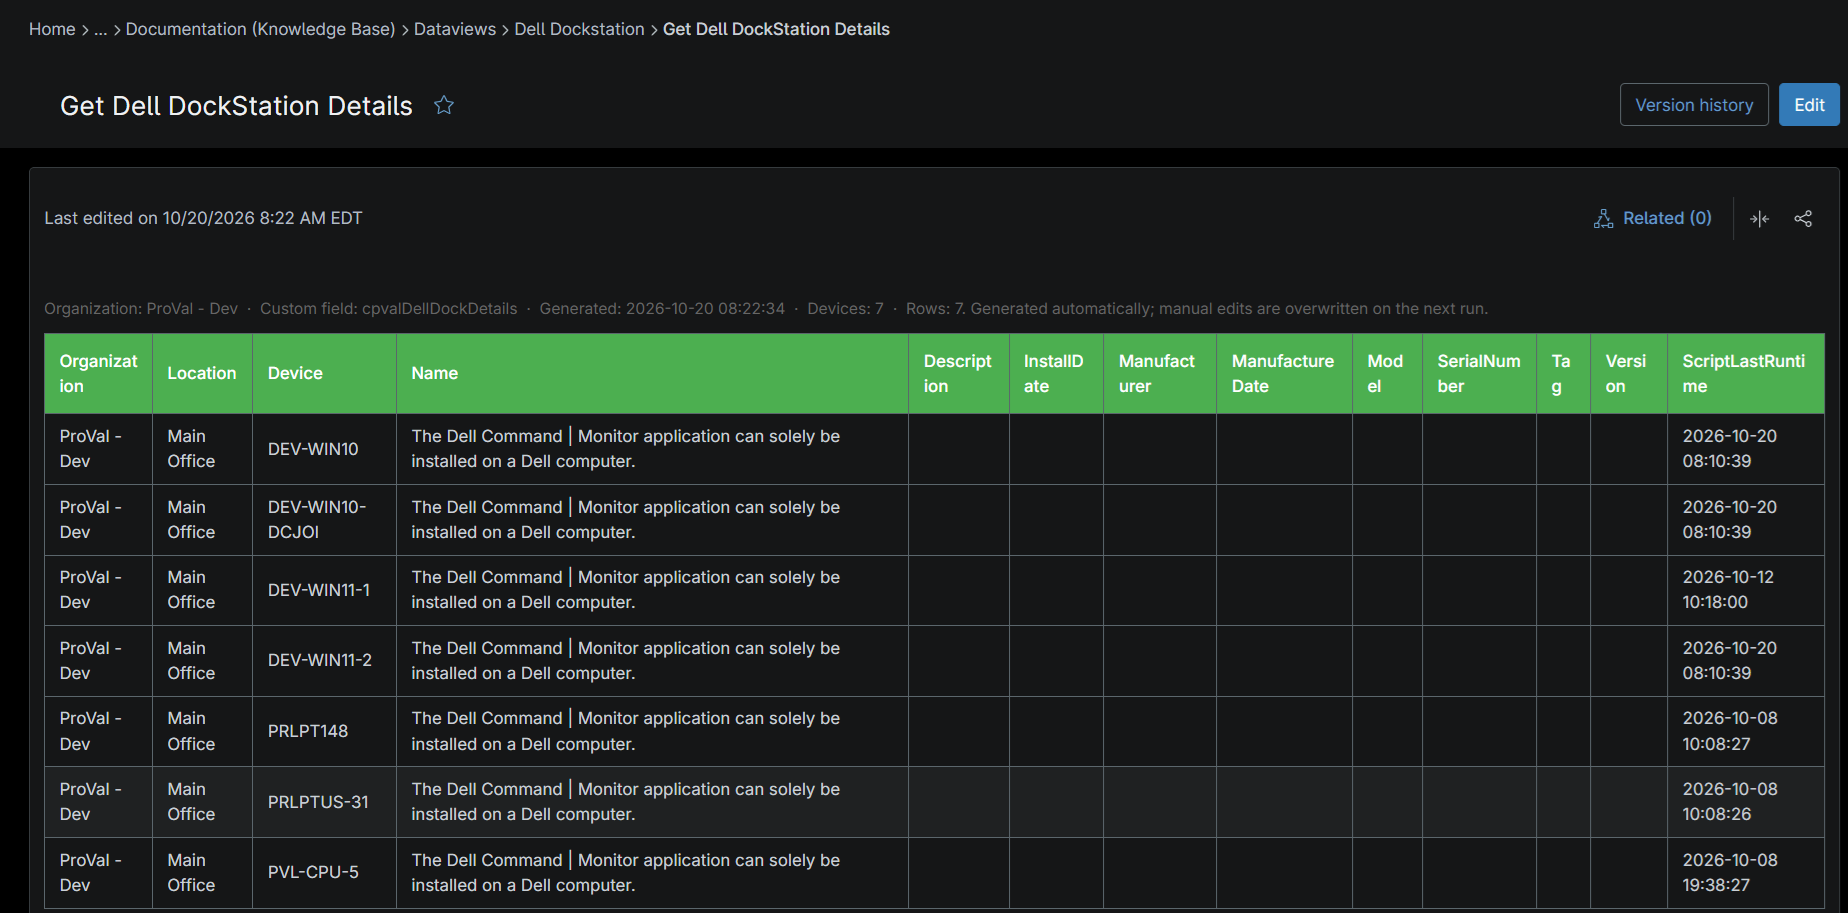This screenshot has width=1848, height=913.
Task: Click the Organization column header
Action: coord(98,374)
